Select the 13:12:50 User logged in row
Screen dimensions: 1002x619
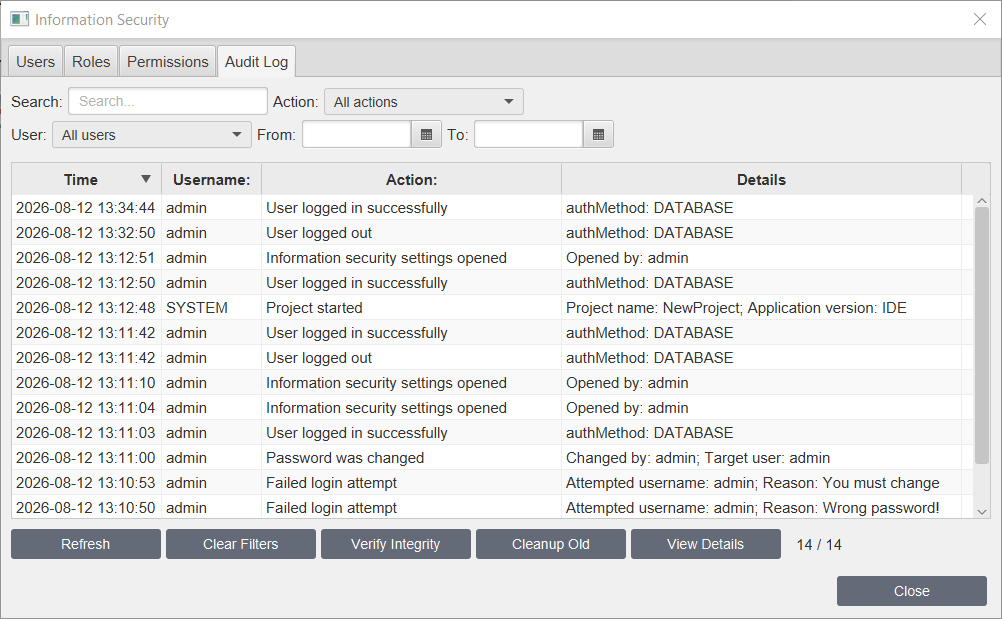(x=492, y=283)
